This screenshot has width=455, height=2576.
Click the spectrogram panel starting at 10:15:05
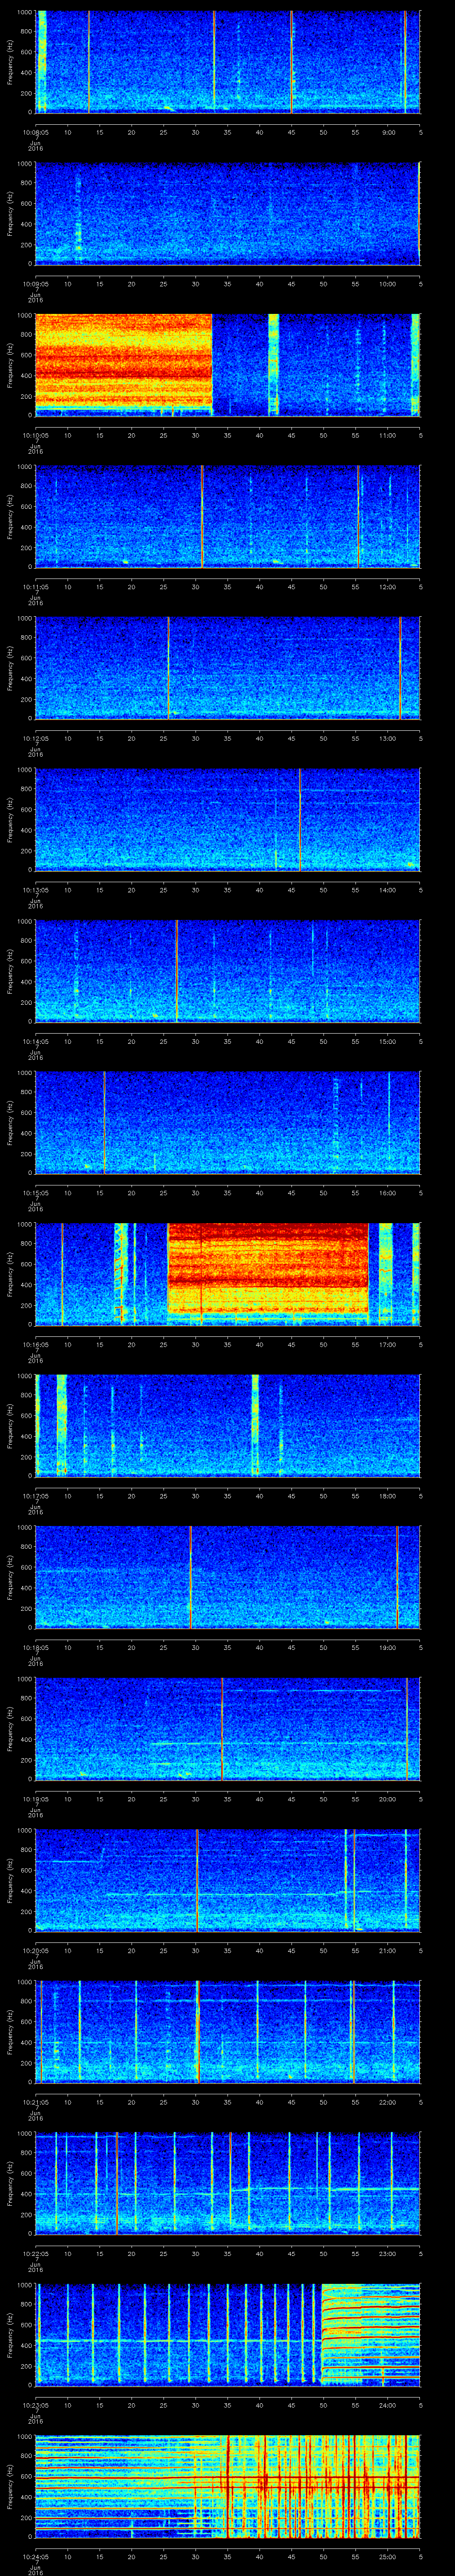(228, 1122)
